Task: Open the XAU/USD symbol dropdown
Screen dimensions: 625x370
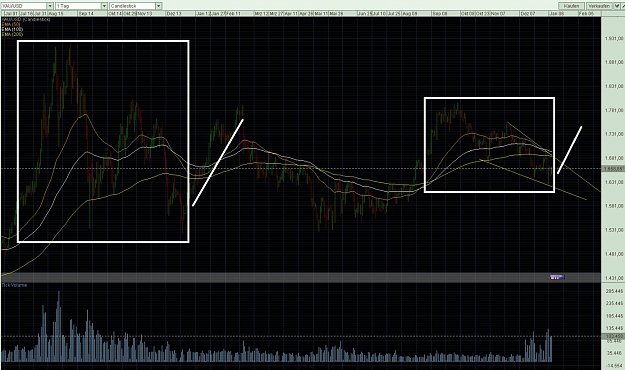Action: coord(27,6)
